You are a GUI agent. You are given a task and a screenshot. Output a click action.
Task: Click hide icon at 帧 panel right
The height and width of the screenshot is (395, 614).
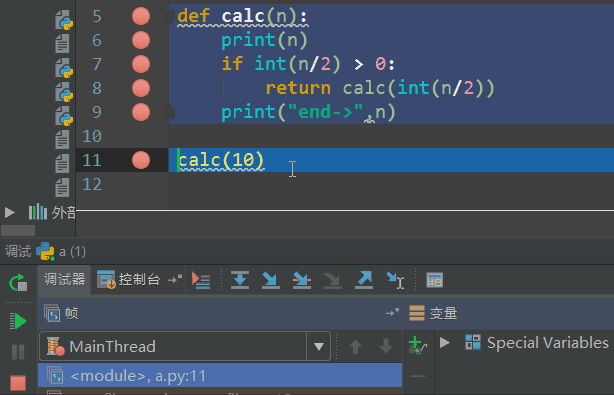pos(392,312)
